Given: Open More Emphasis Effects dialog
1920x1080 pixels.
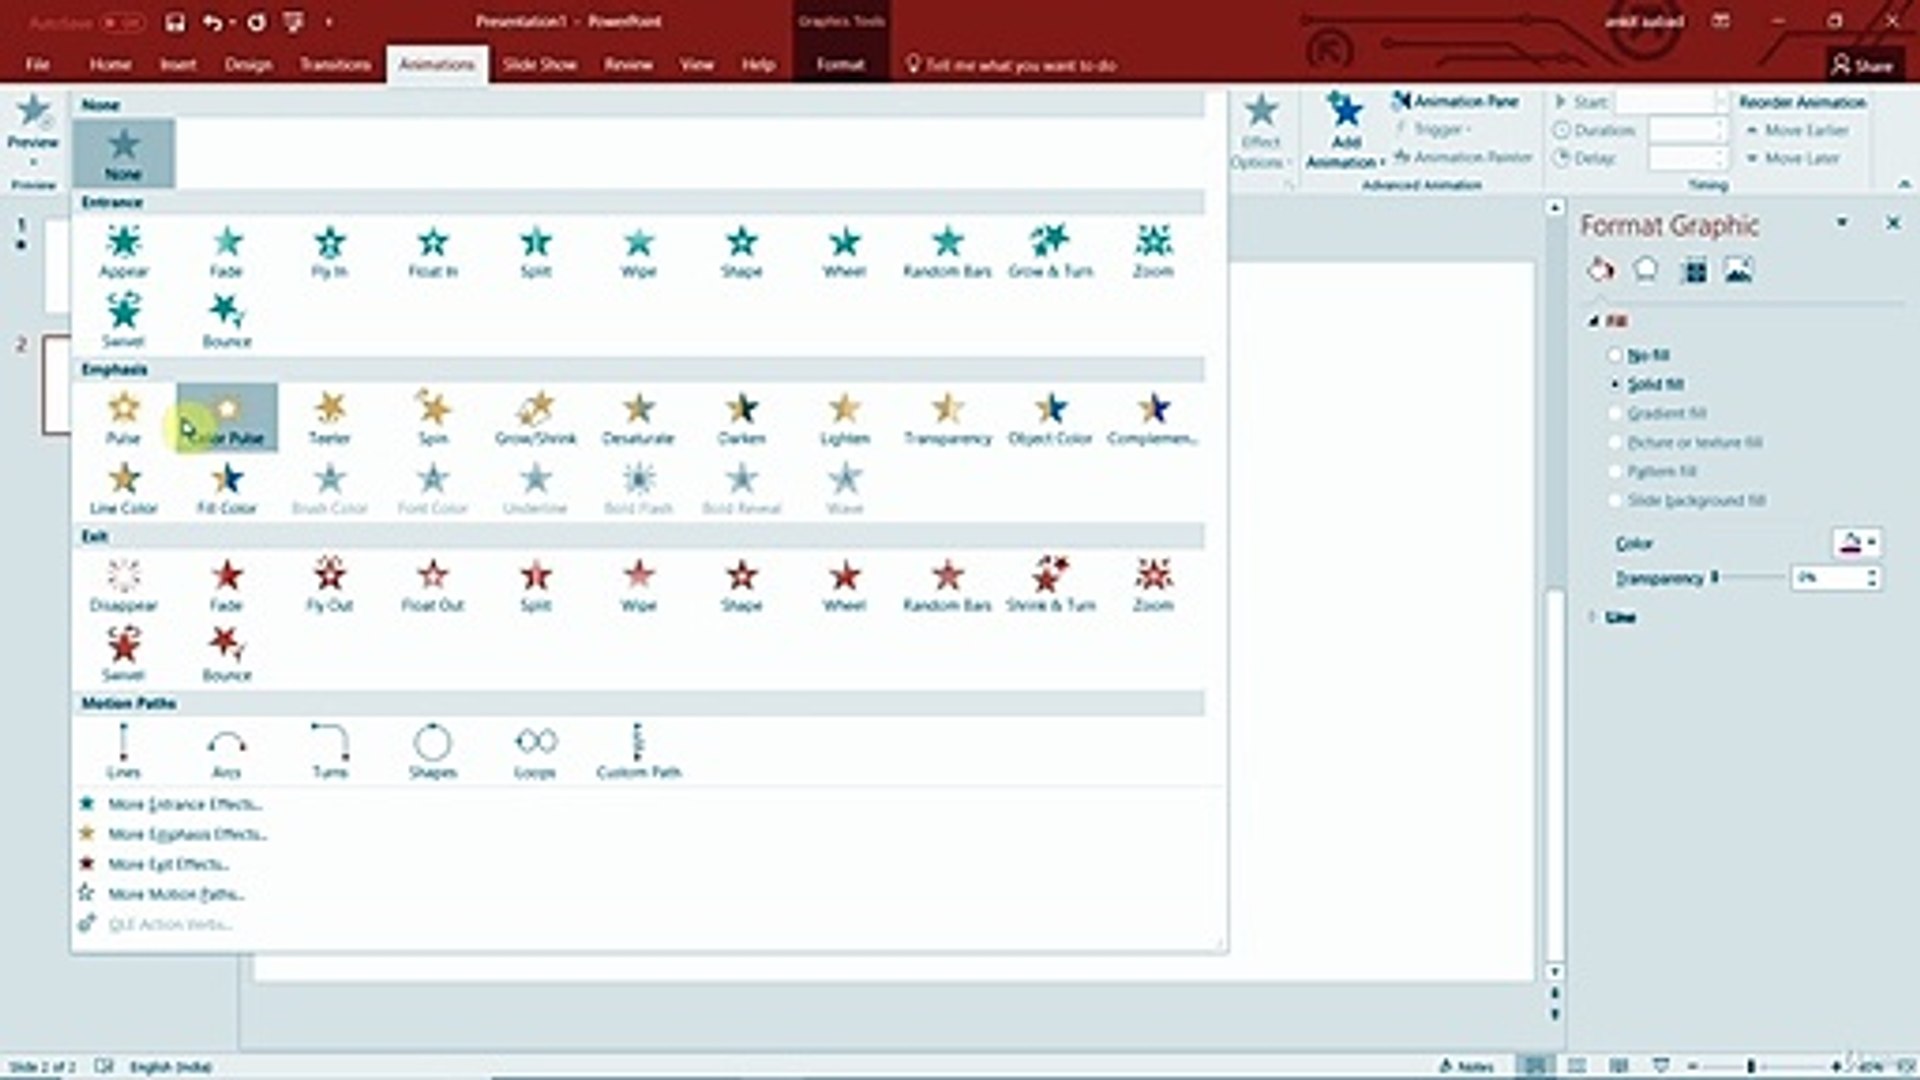Looking at the screenshot, I should click(x=187, y=834).
